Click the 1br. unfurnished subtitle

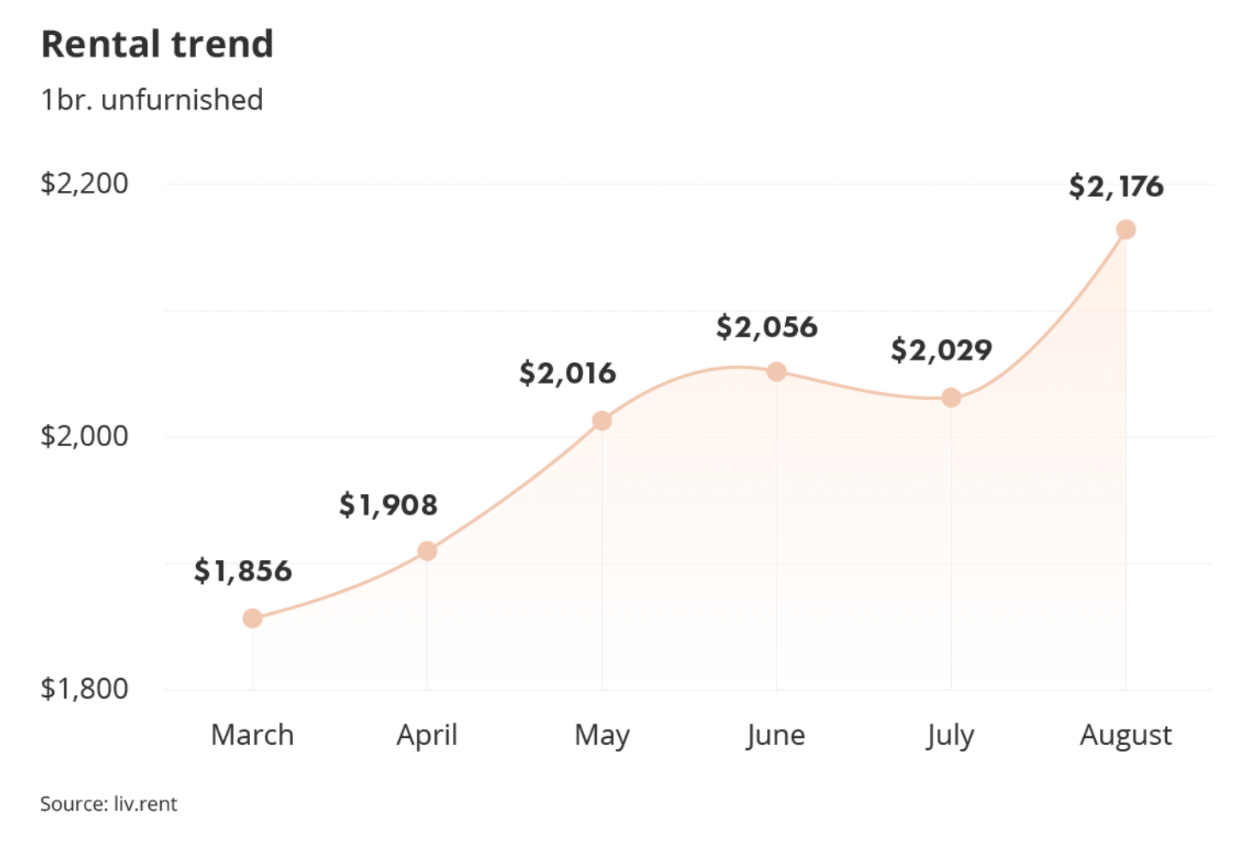pos(152,100)
